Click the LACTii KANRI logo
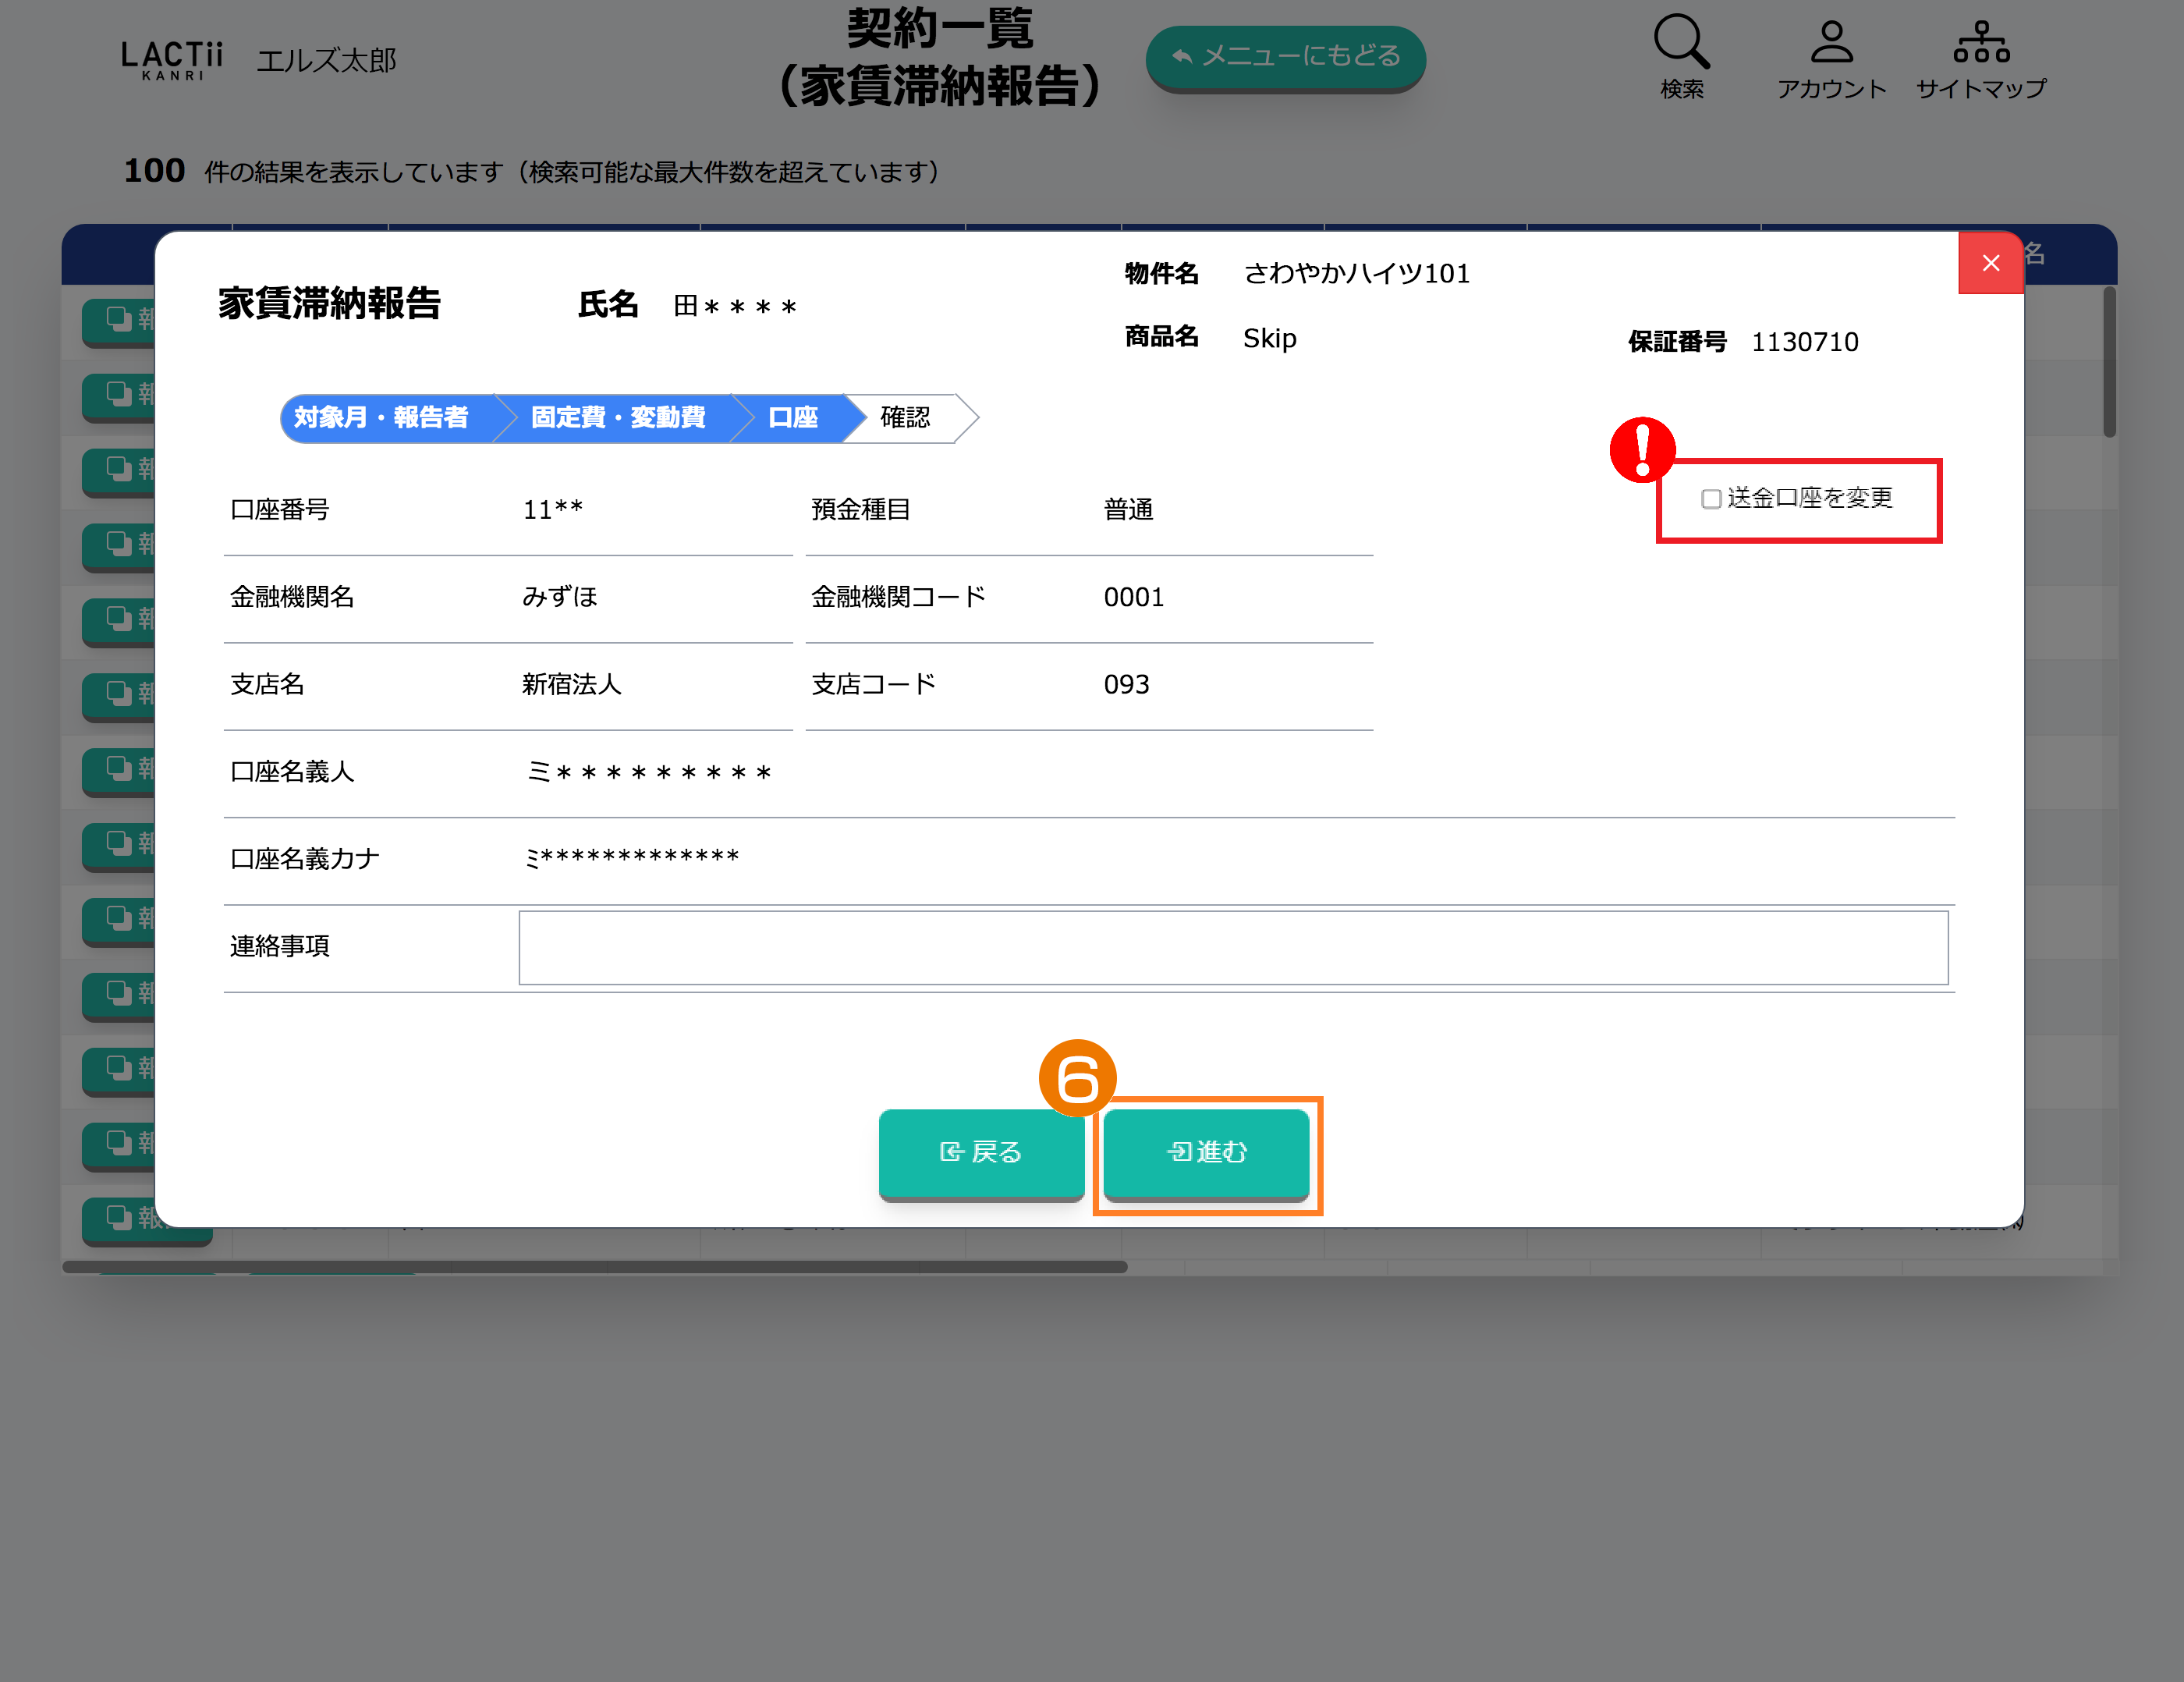The image size is (2184, 1682). (172, 60)
